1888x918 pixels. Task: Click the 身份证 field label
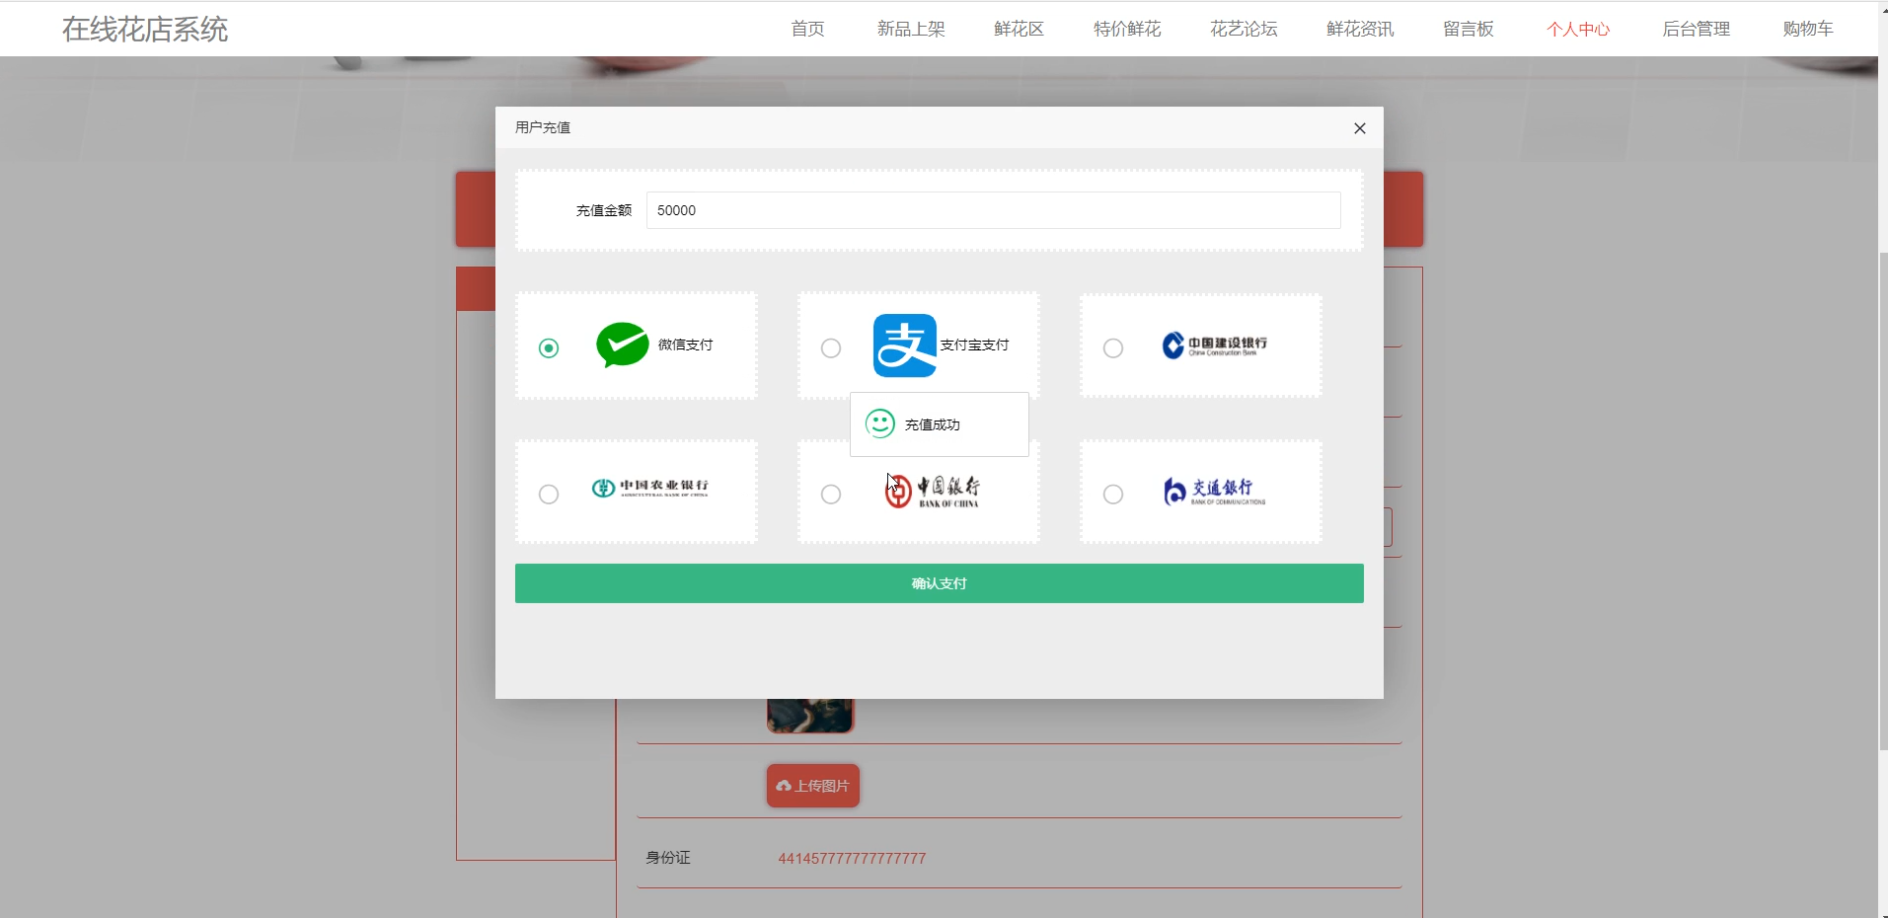[668, 858]
